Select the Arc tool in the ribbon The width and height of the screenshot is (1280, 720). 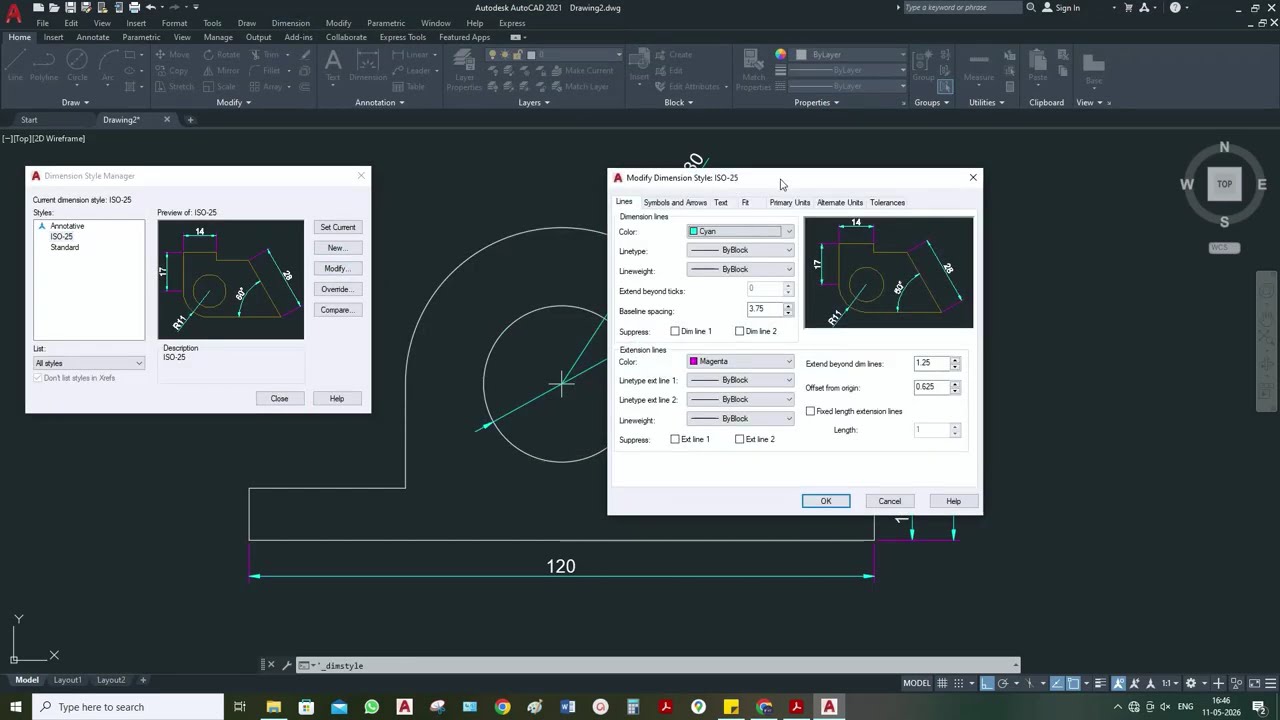pos(107,65)
